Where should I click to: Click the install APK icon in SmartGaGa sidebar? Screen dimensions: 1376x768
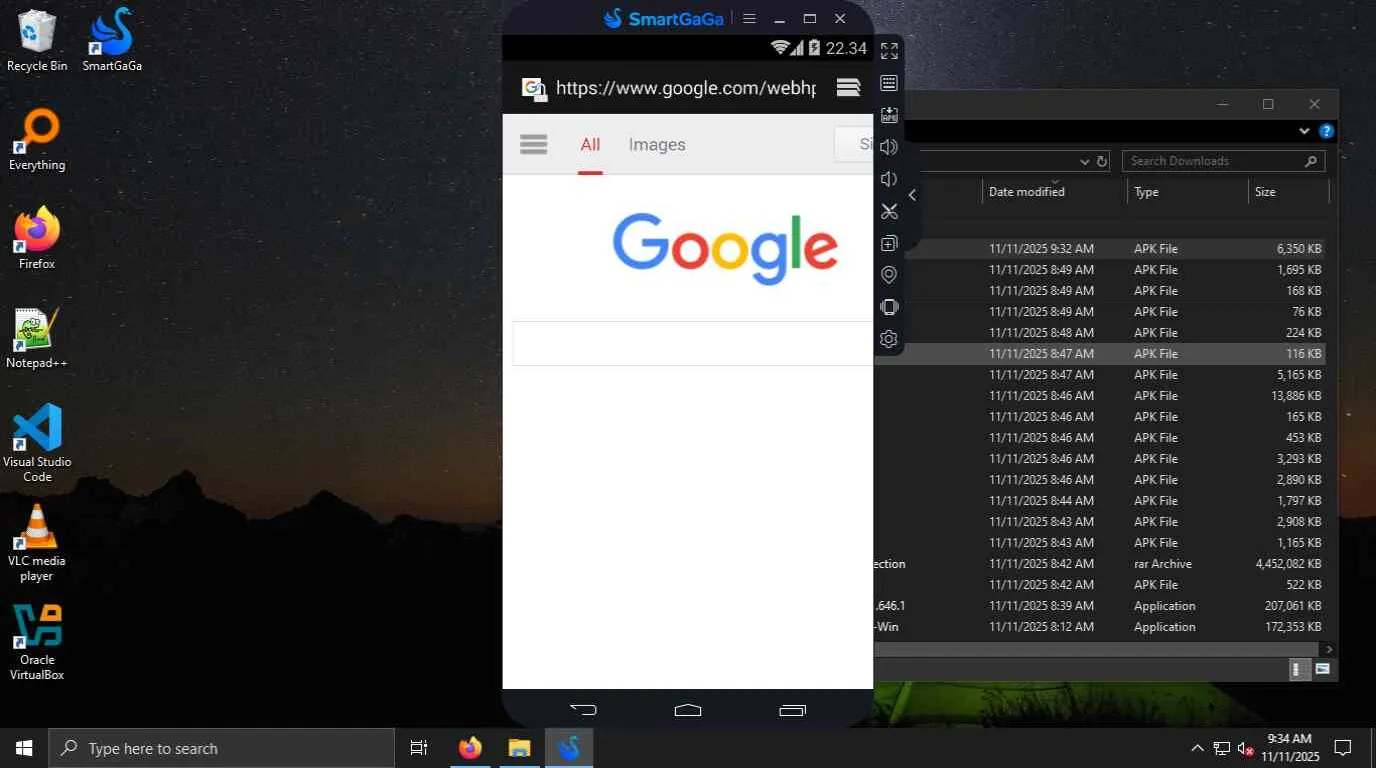pyautogui.click(x=889, y=115)
